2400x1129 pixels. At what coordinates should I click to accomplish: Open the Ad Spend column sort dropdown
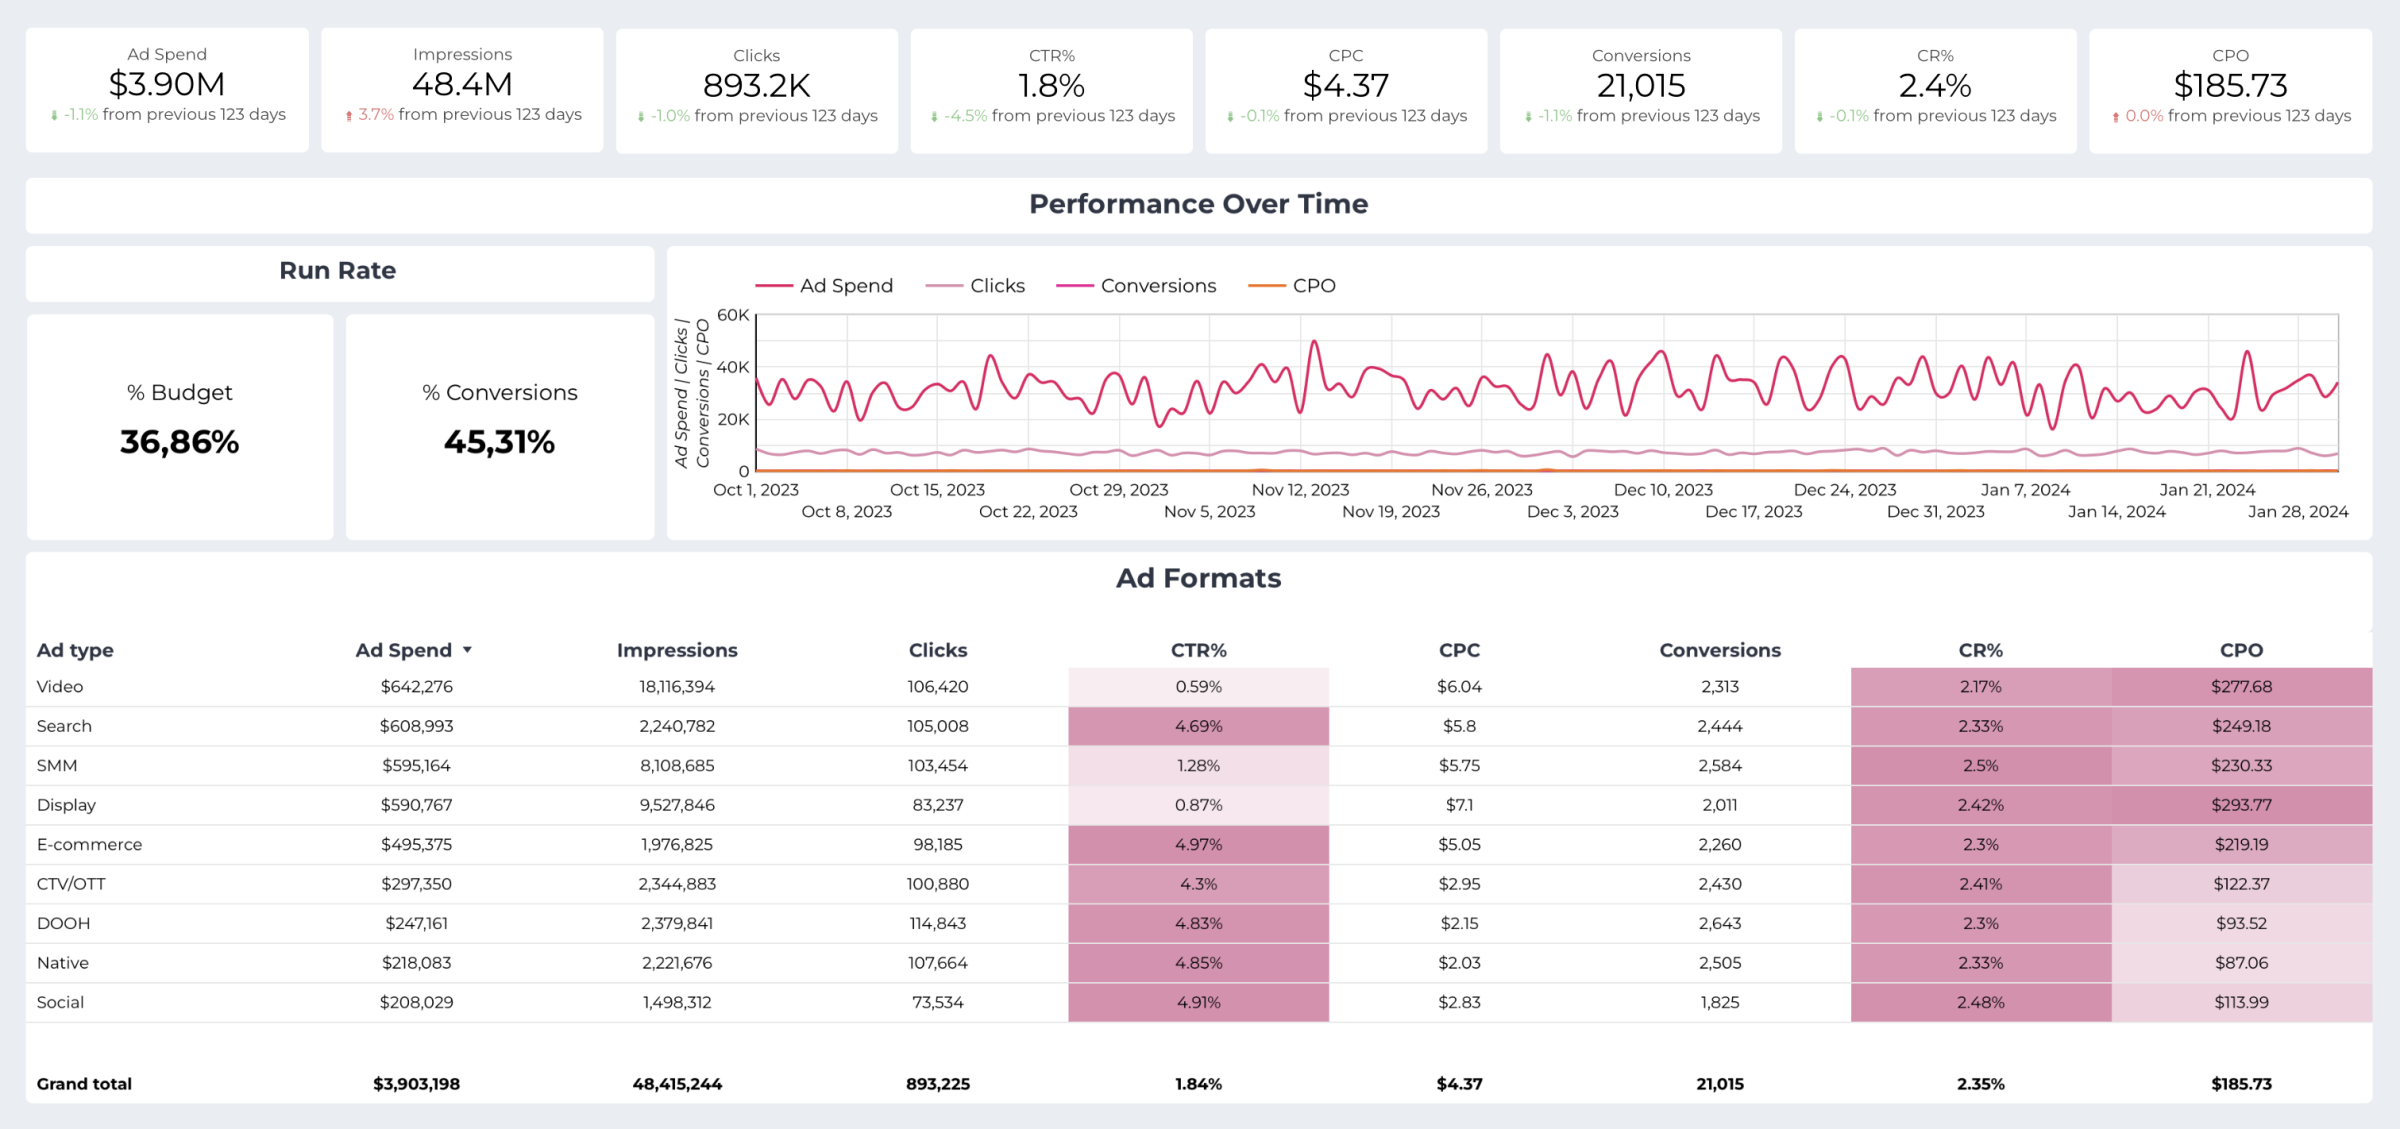pyautogui.click(x=467, y=649)
